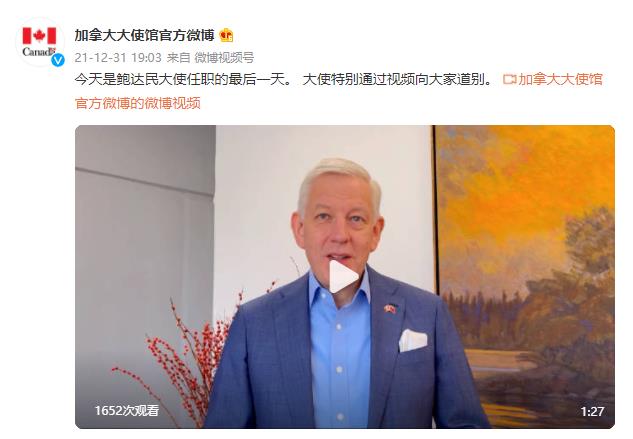Screen dimensions: 633x439
Task: Click the white pocket square in video
Action: 413,340
